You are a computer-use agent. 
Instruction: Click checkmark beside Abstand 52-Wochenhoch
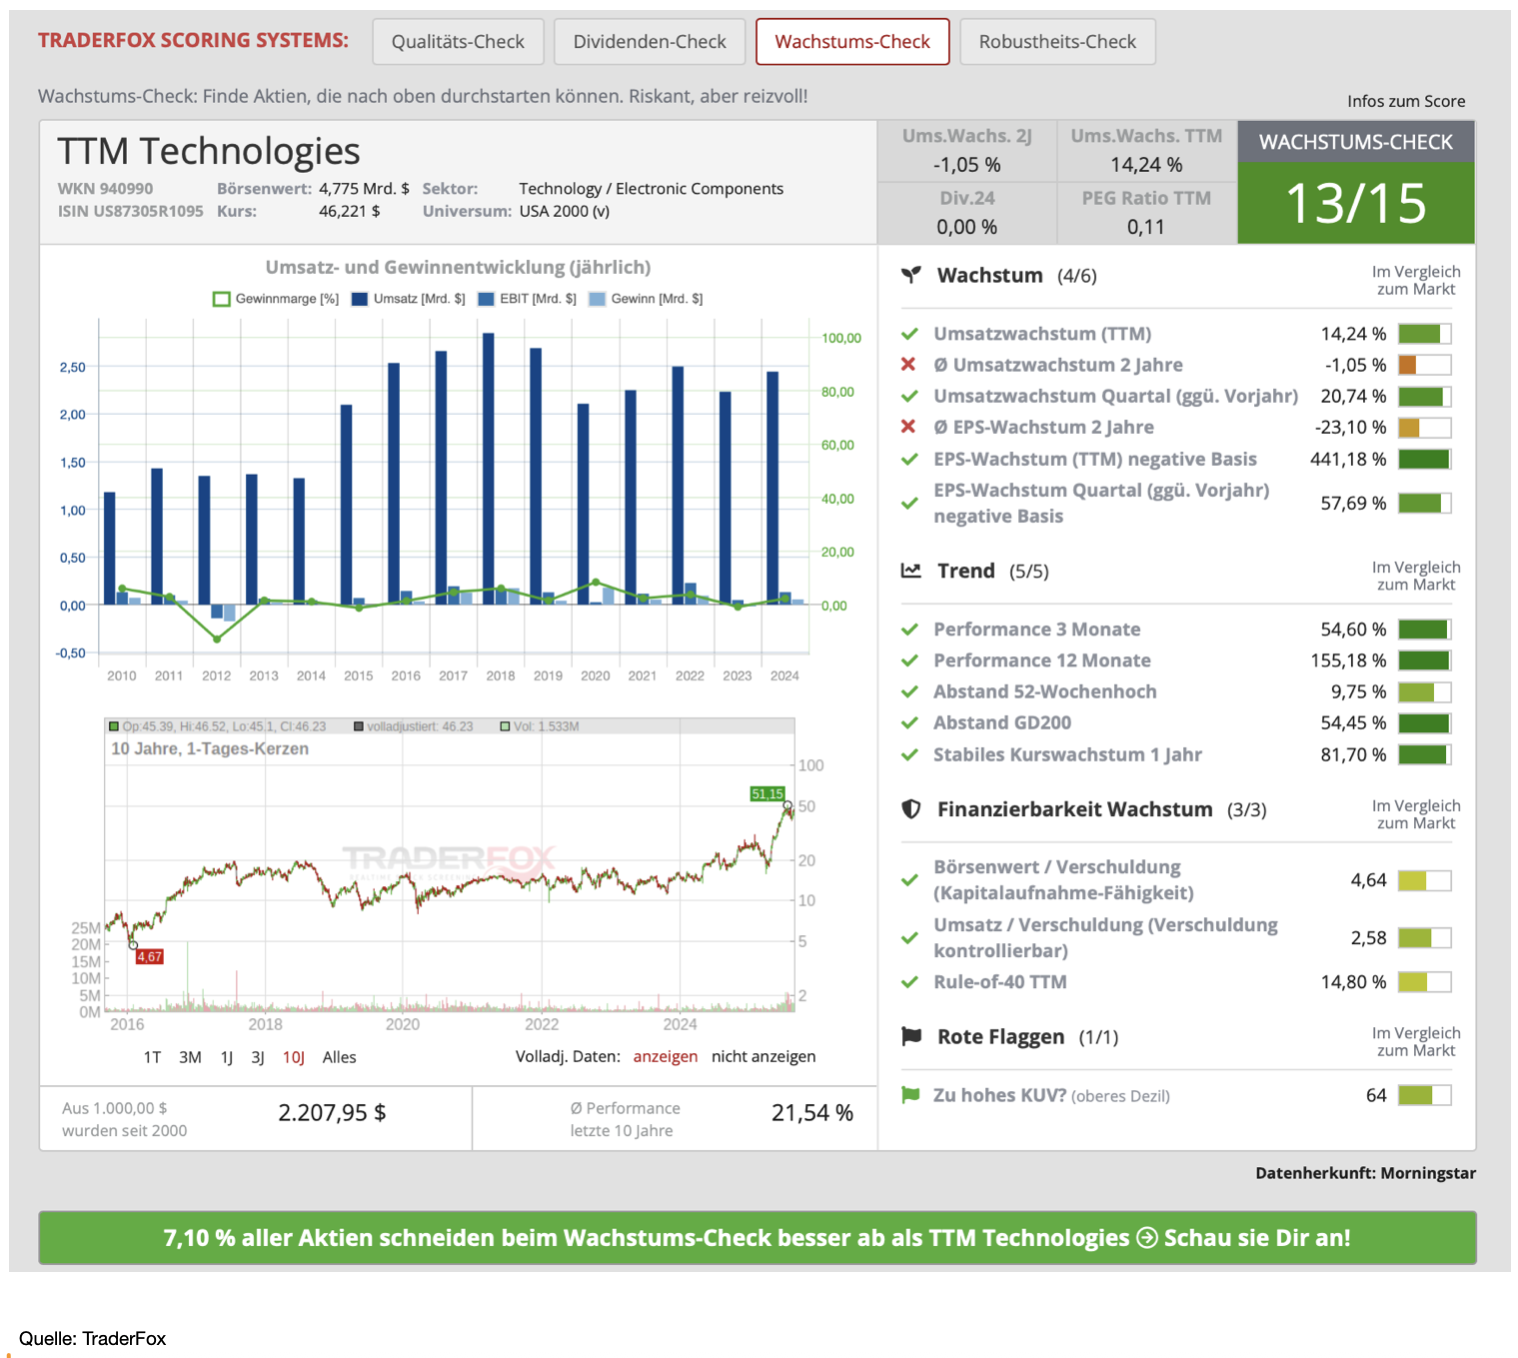909,691
